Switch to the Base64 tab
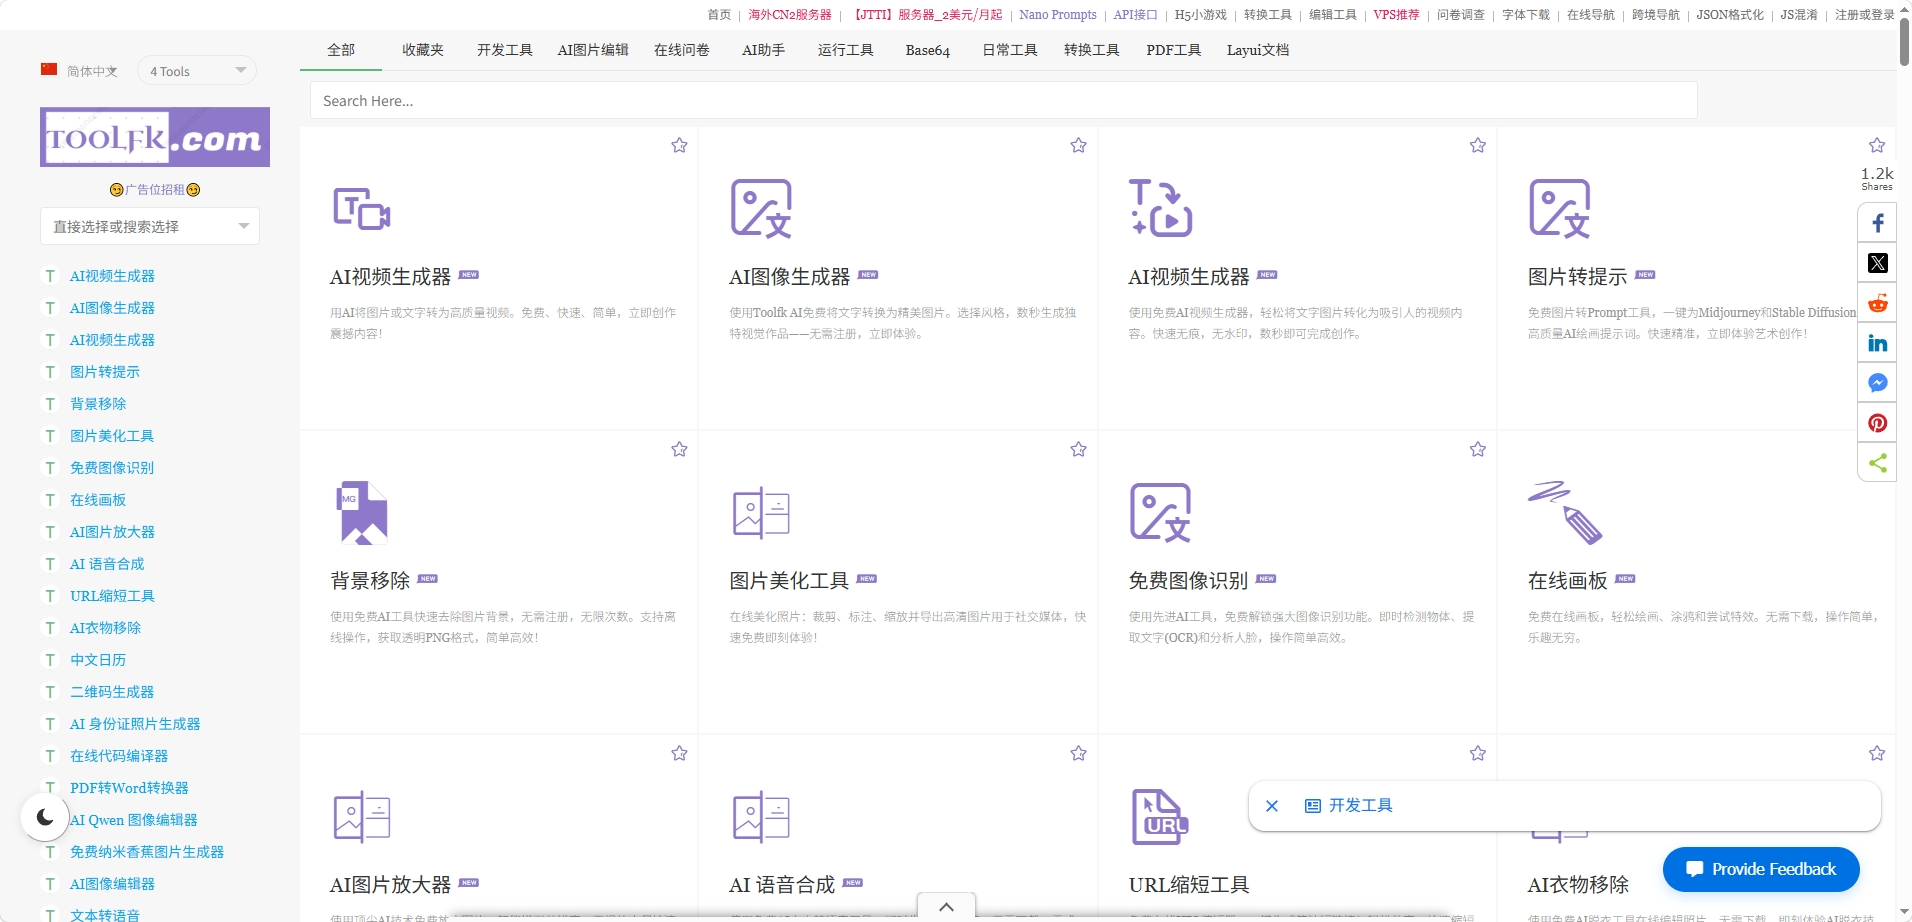The image size is (1912, 922). point(928,50)
